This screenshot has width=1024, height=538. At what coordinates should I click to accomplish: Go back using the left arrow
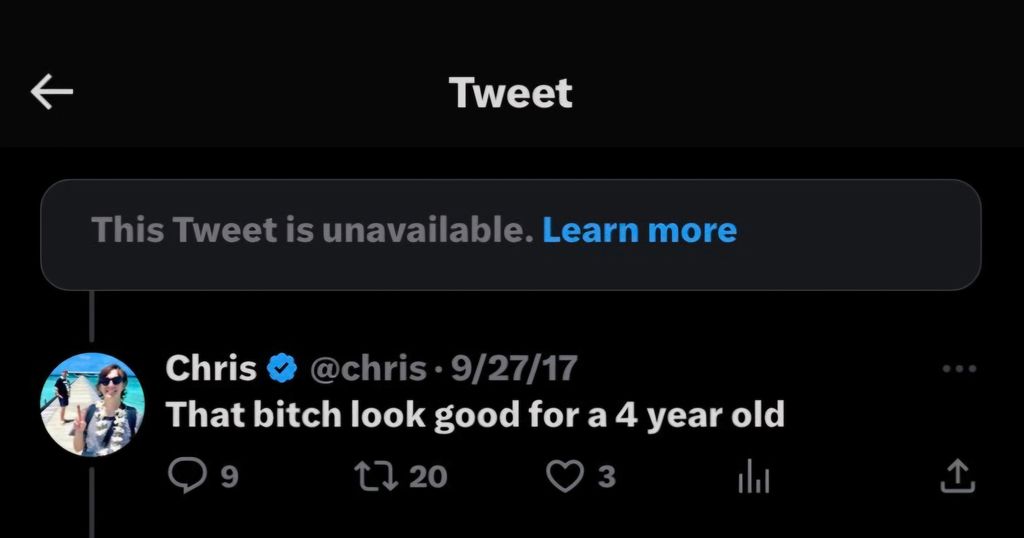pos(52,93)
